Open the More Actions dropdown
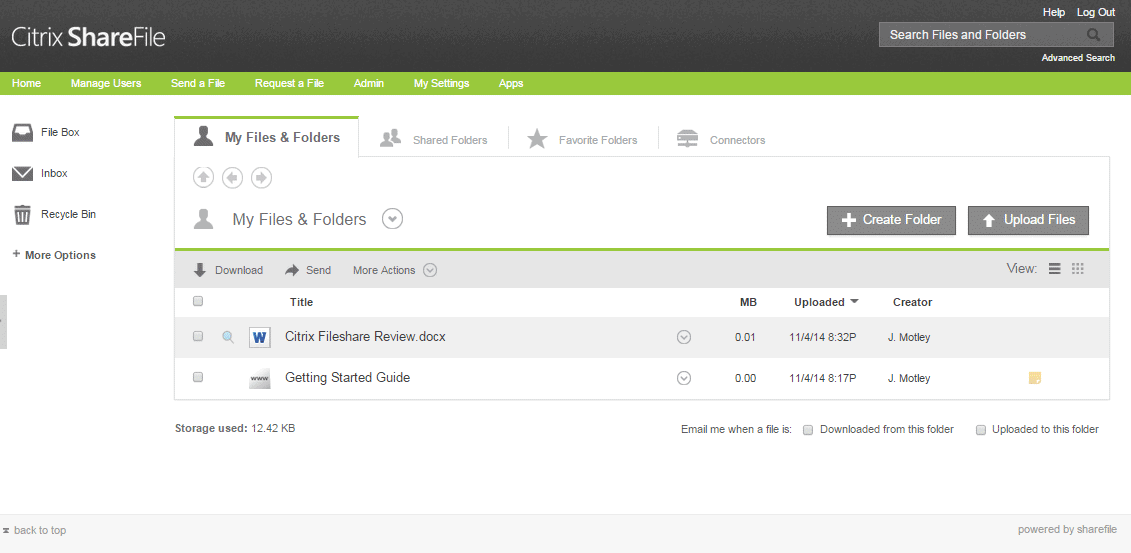 (395, 270)
